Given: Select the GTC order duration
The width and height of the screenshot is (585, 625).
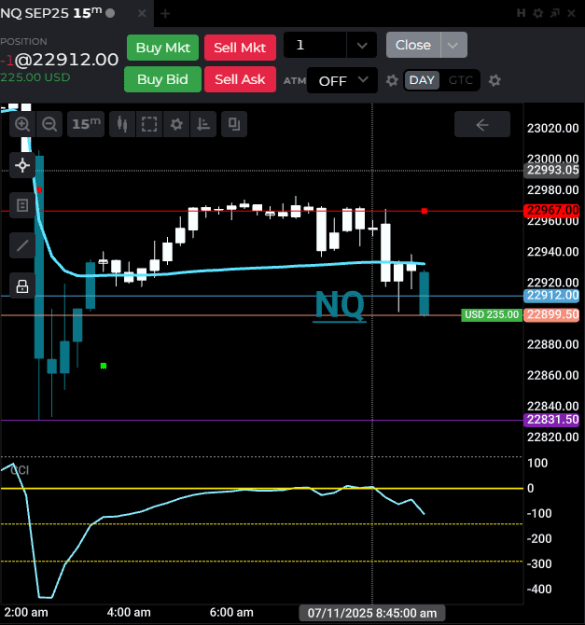Looking at the screenshot, I should click(460, 80).
